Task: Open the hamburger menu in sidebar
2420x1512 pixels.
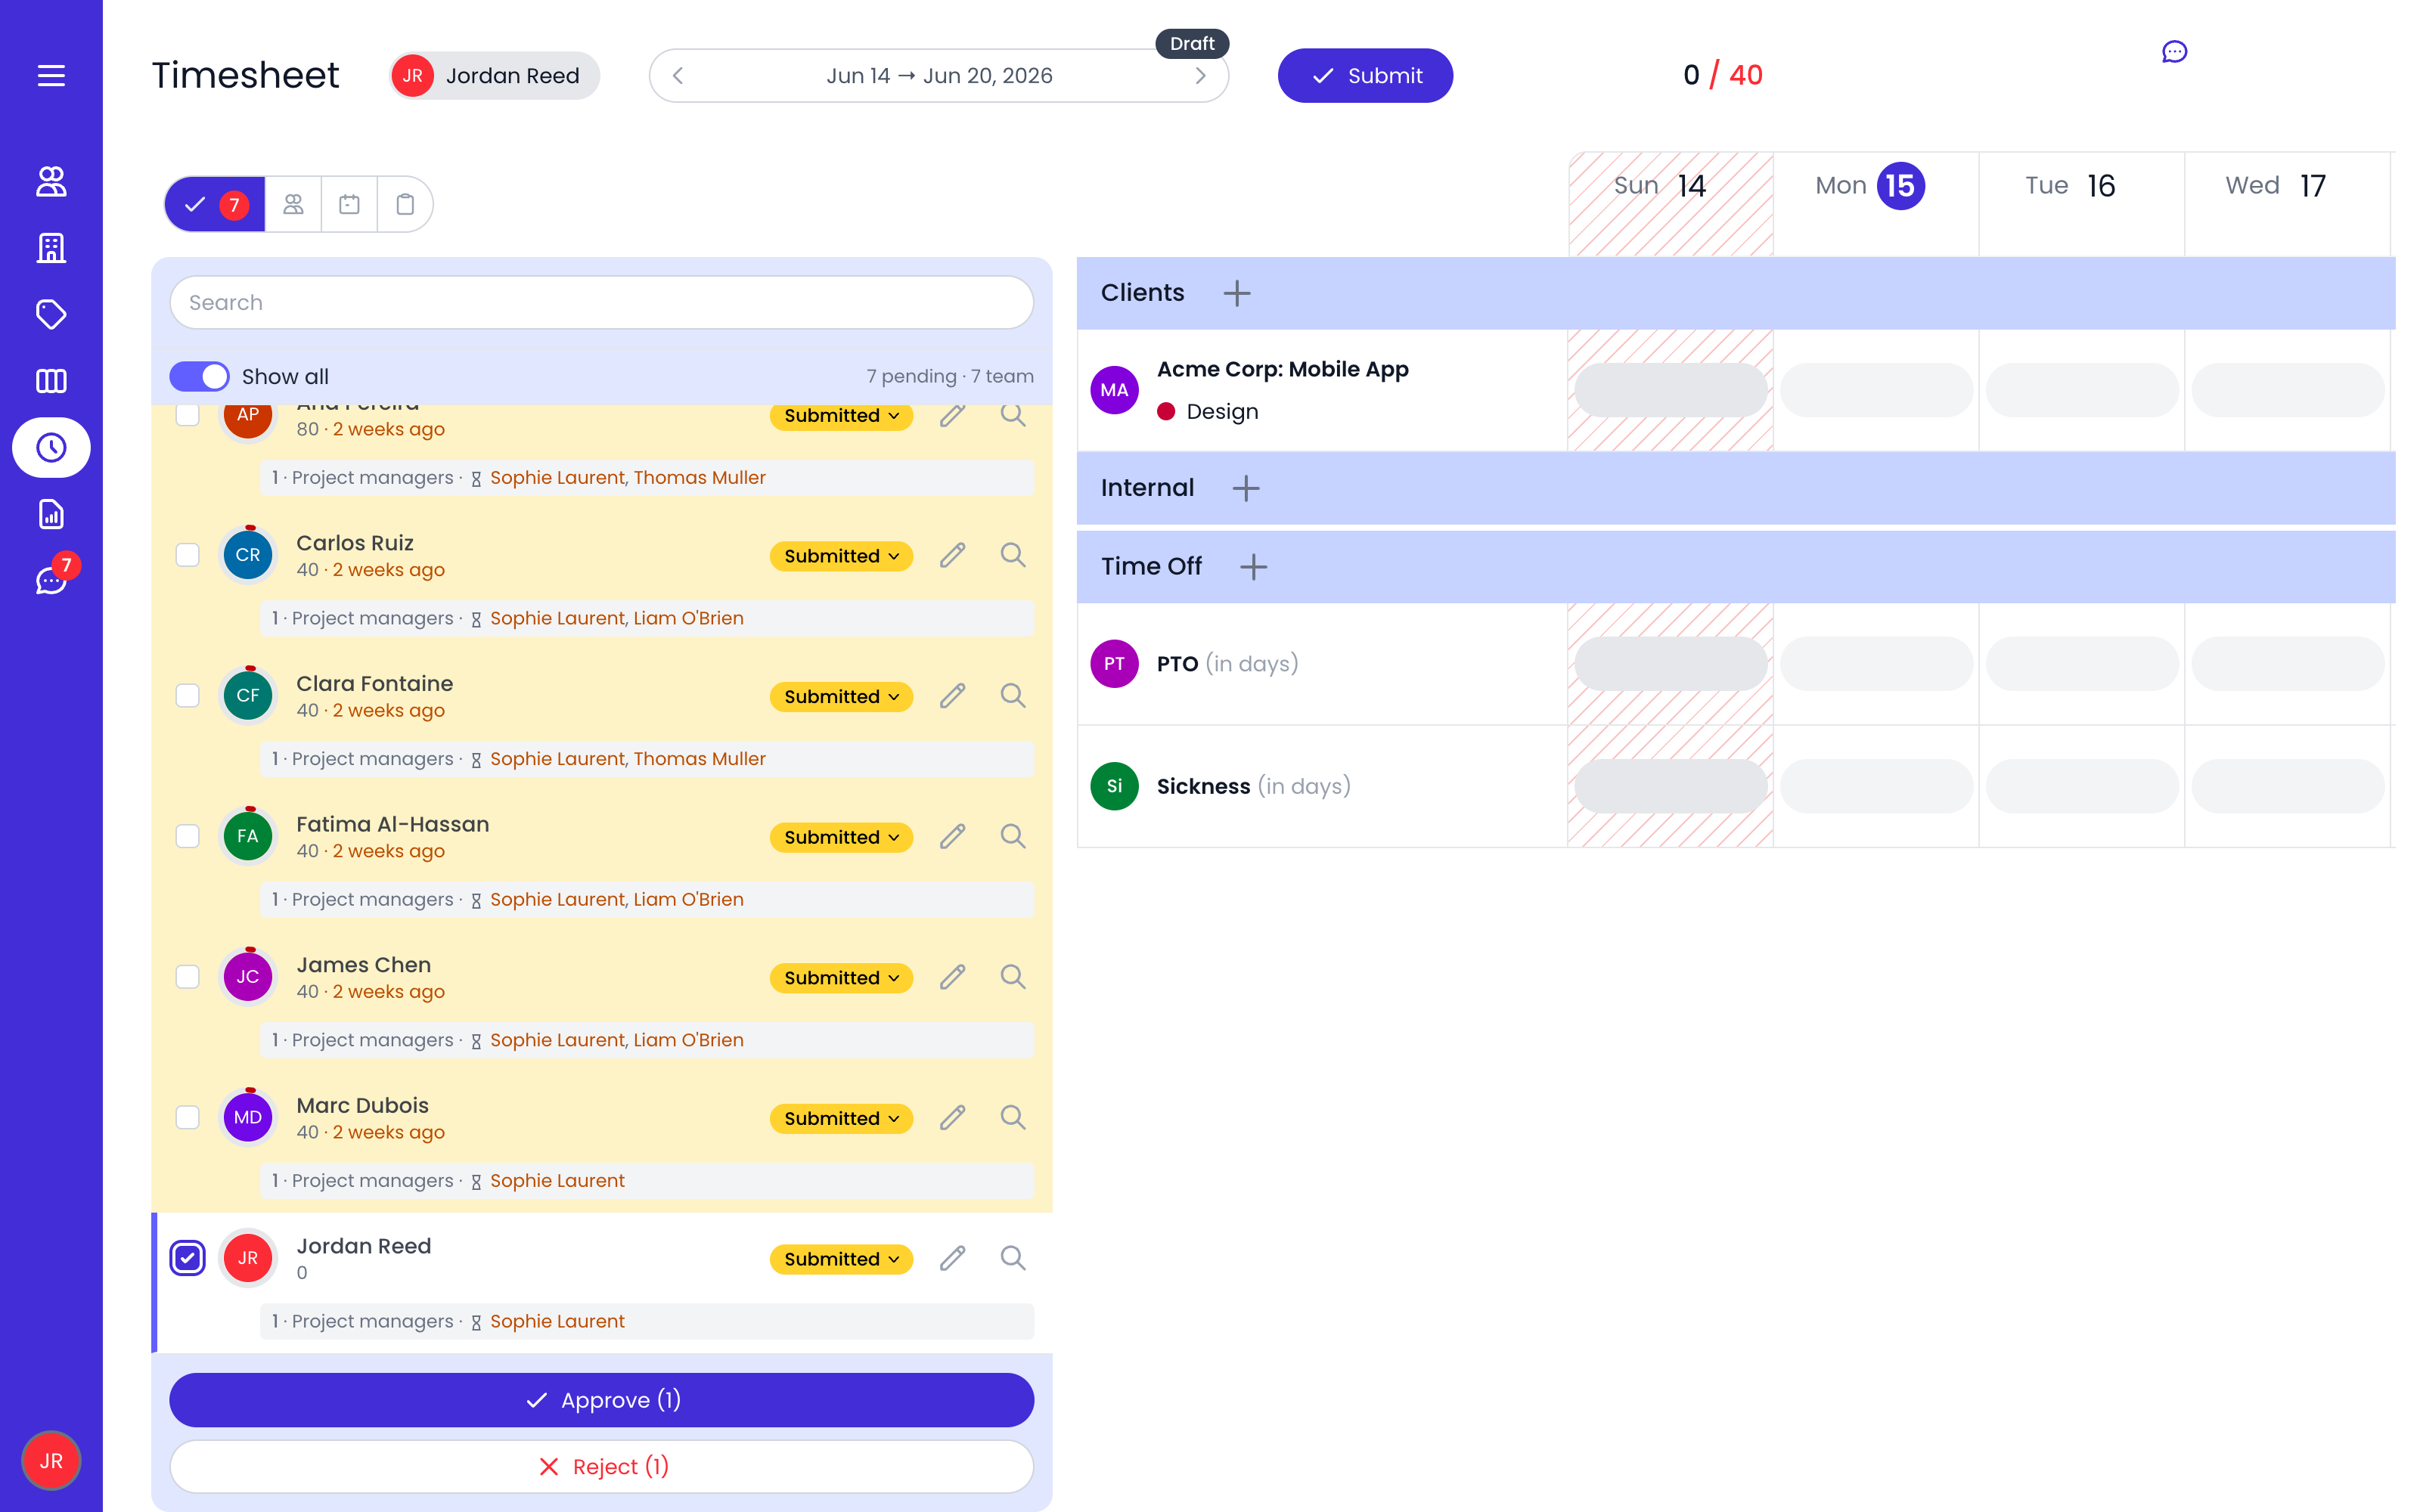Action: pyautogui.click(x=51, y=76)
